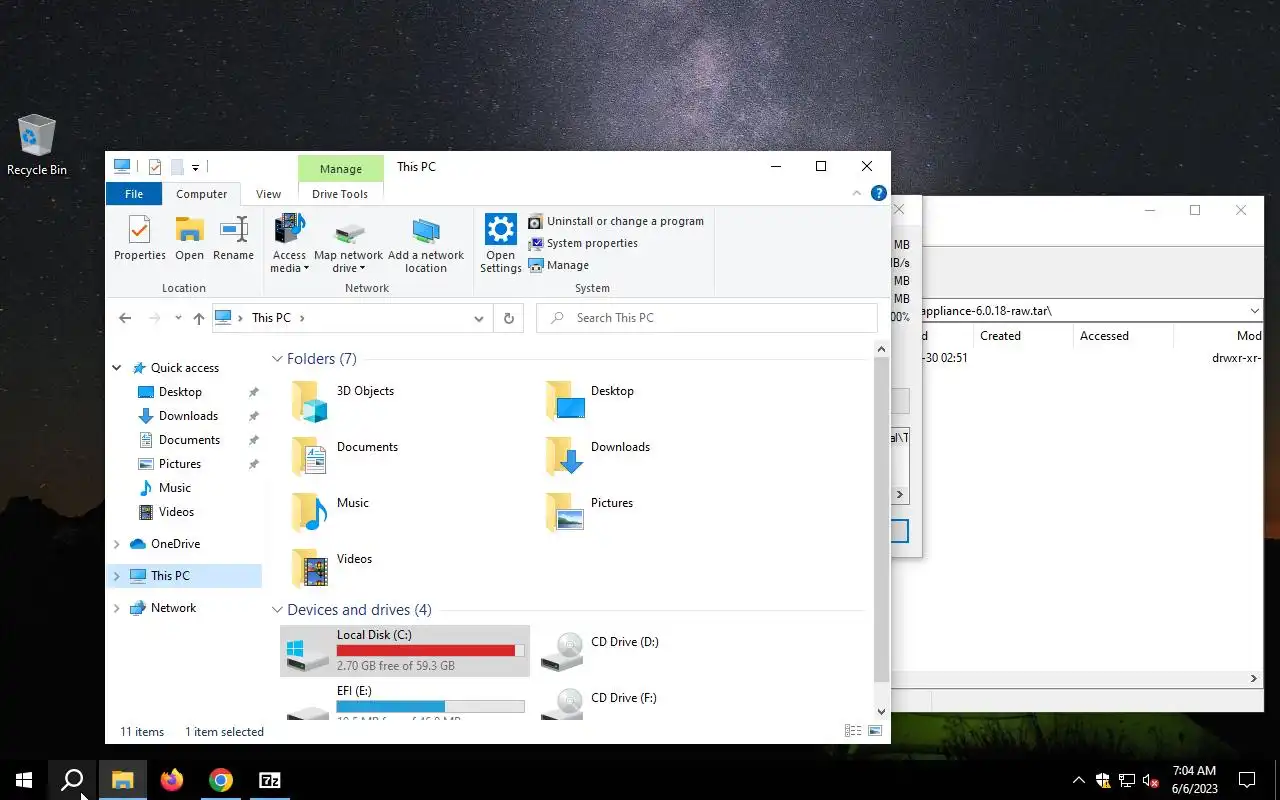The height and width of the screenshot is (800, 1280).
Task: Open Map network drive menu
Action: tap(348, 243)
